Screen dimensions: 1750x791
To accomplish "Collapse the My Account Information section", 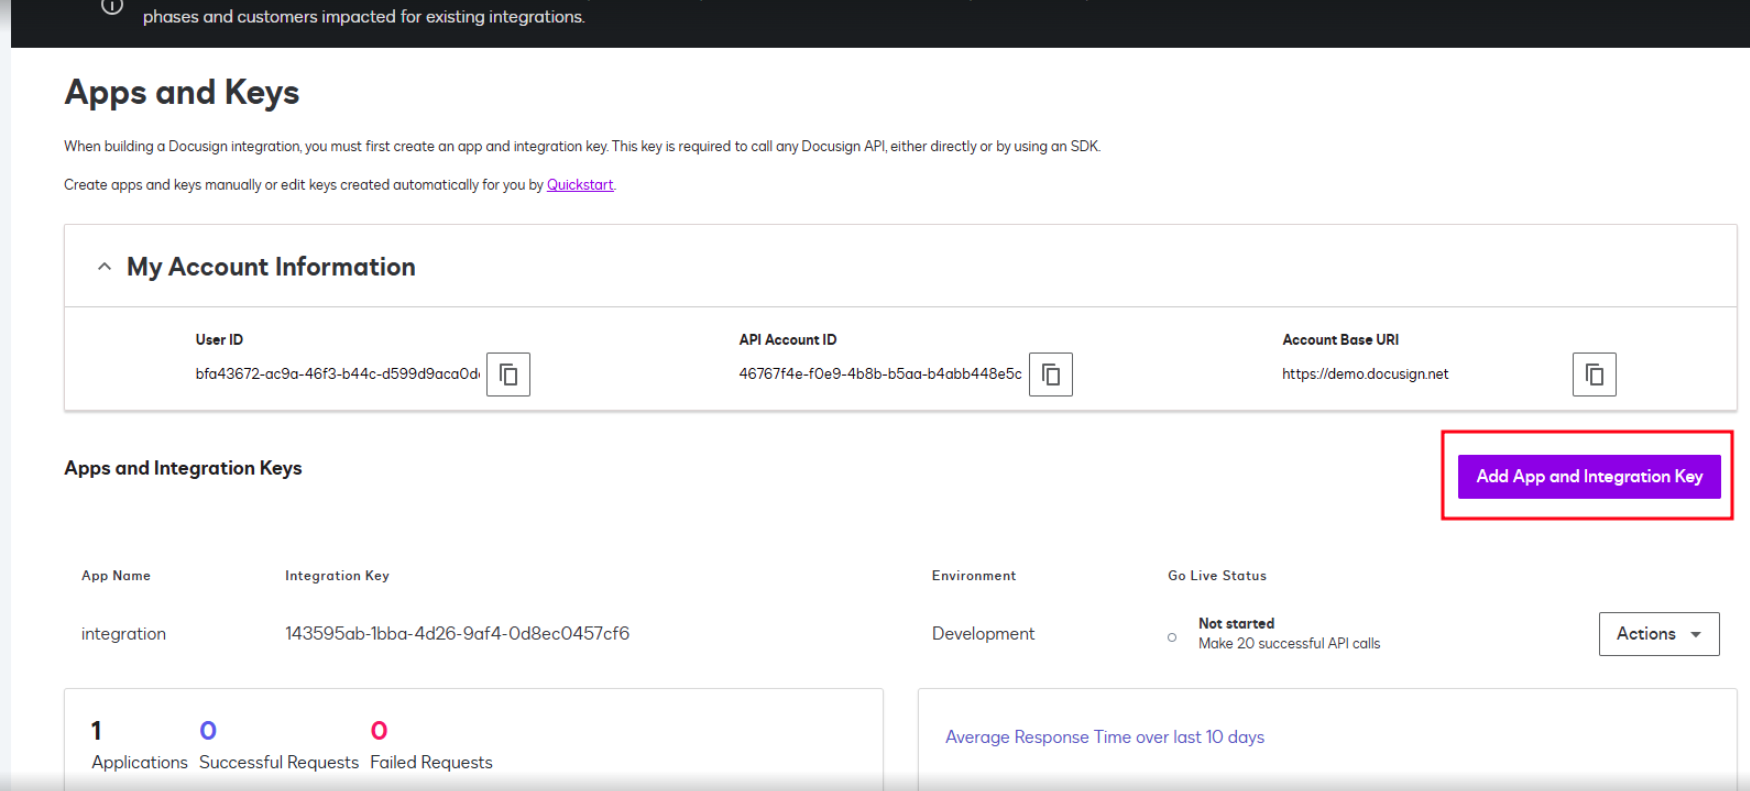I will coord(104,267).
